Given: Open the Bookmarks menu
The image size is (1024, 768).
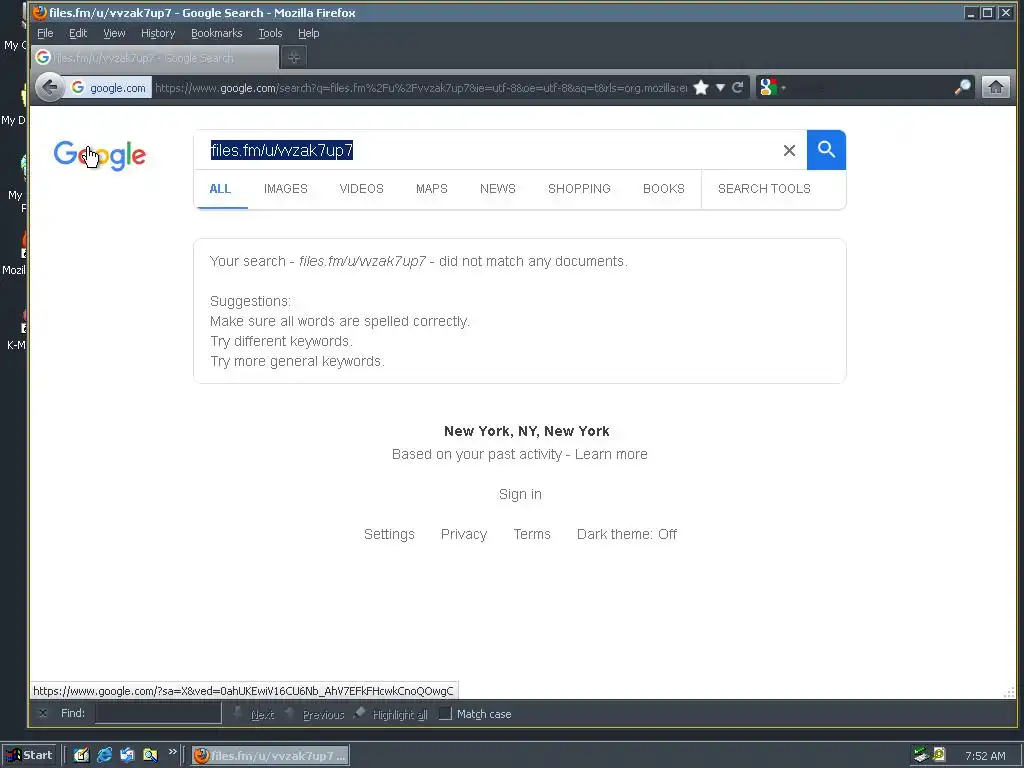Looking at the screenshot, I should point(216,33).
